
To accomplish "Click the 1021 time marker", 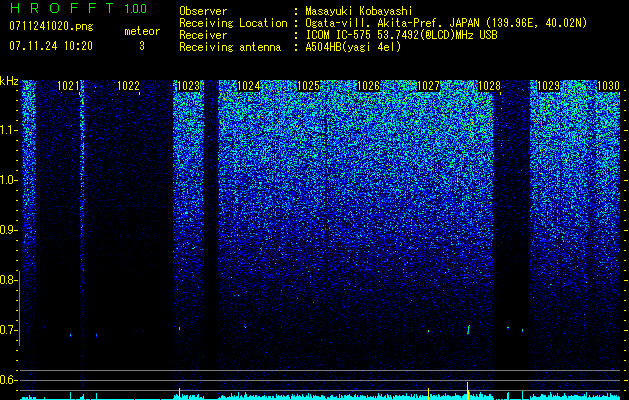I will (x=69, y=86).
